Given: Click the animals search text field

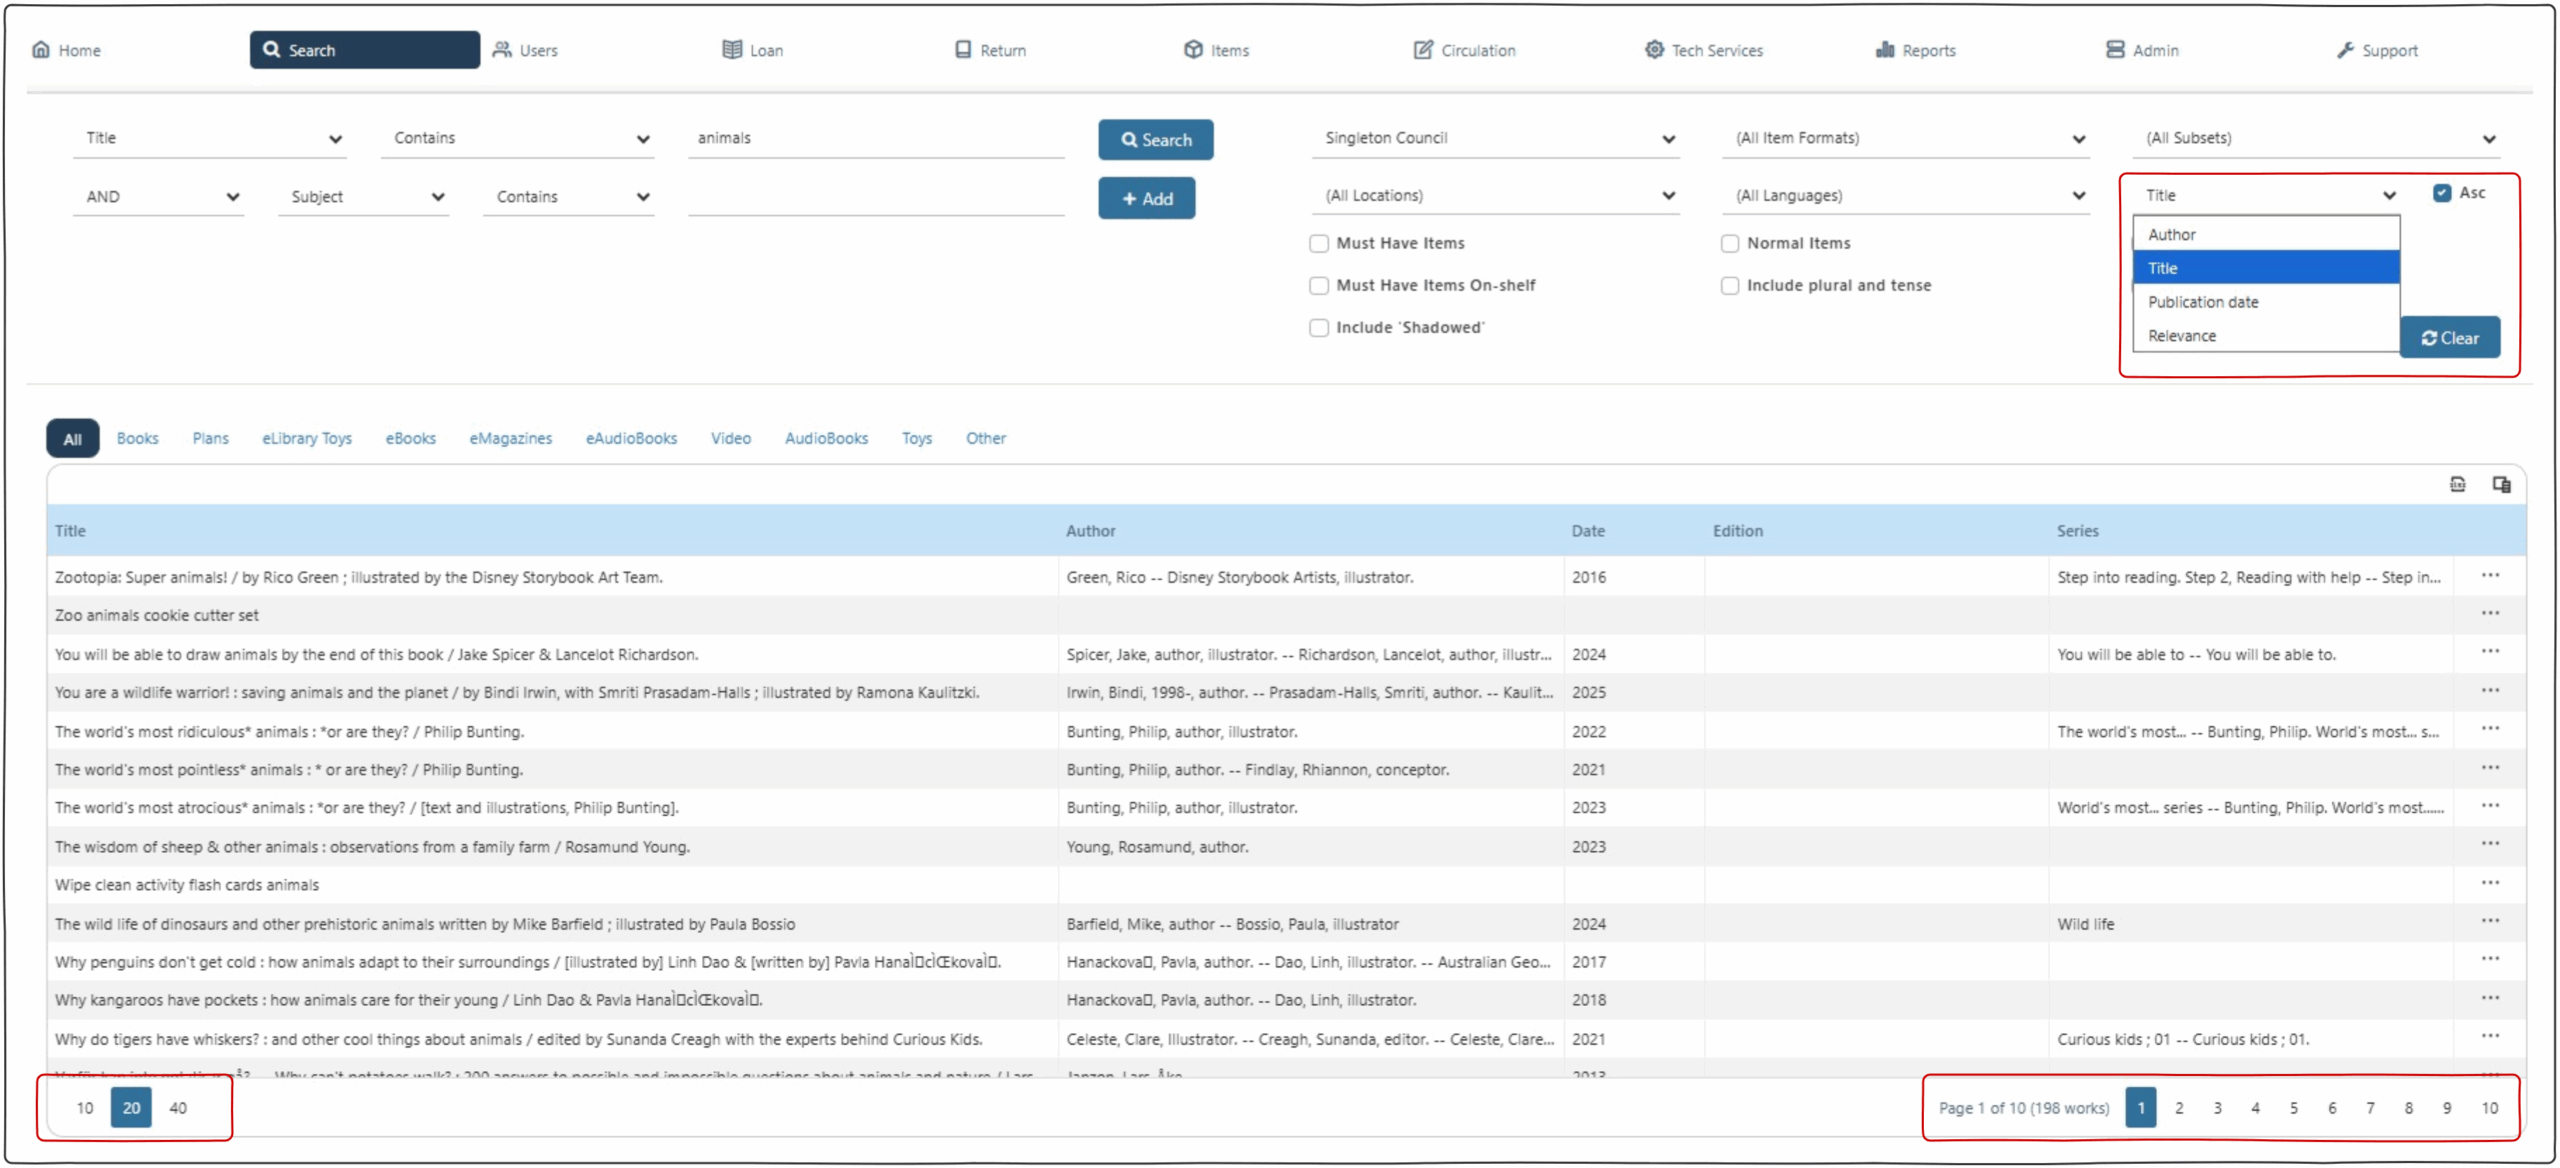Looking at the screenshot, I should tap(876, 138).
